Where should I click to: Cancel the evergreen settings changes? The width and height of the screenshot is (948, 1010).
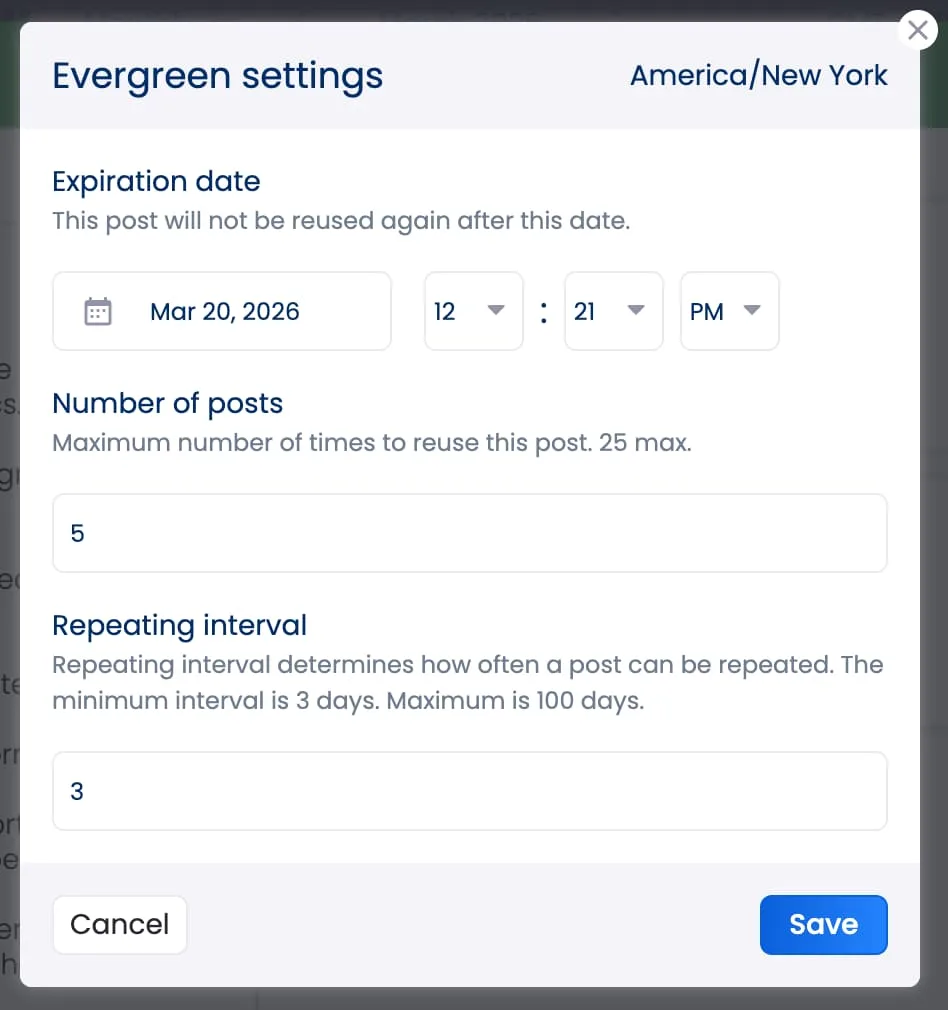119,925
